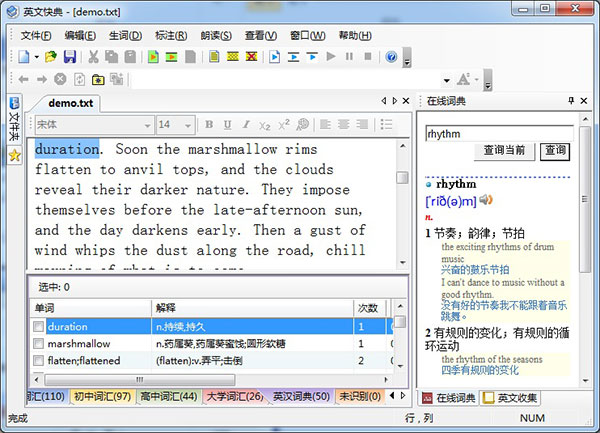Pin the 在线词典 panel with pushpin icon

pos(571,101)
